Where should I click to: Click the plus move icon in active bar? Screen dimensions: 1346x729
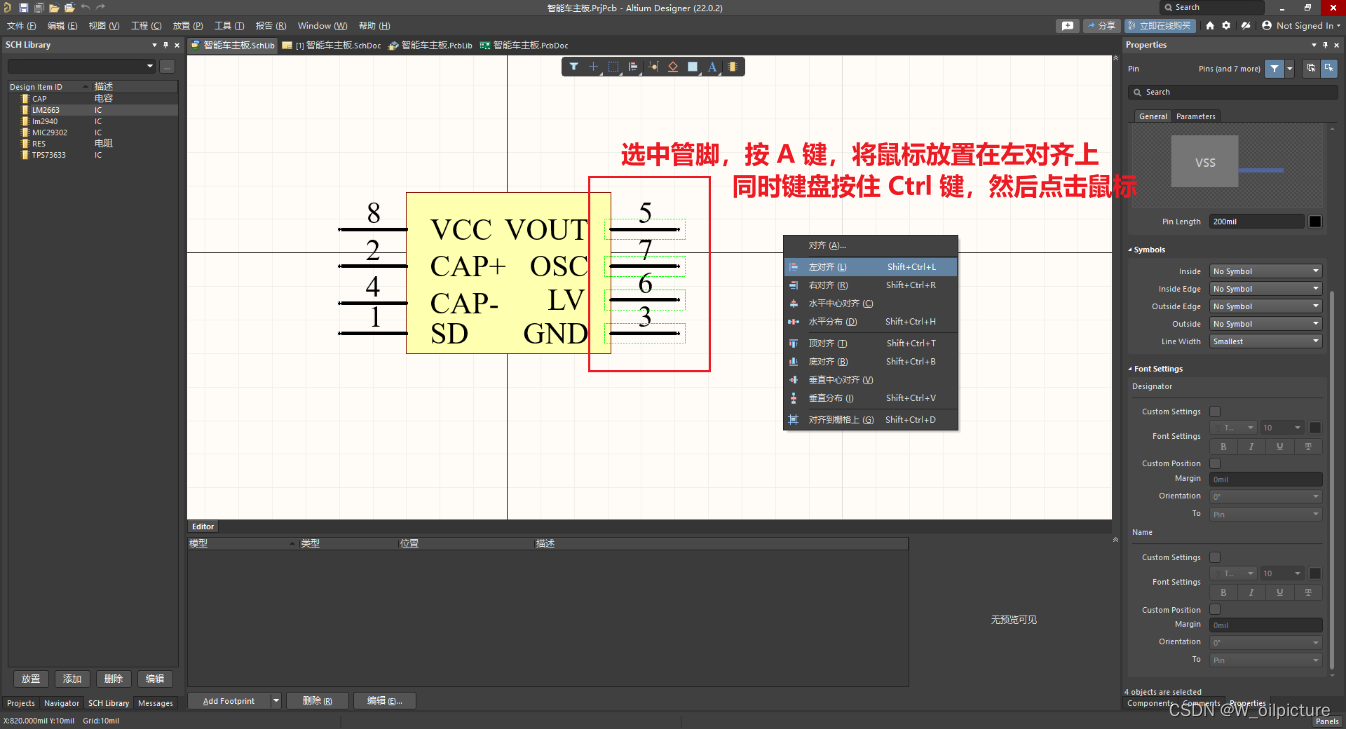pyautogui.click(x=593, y=67)
